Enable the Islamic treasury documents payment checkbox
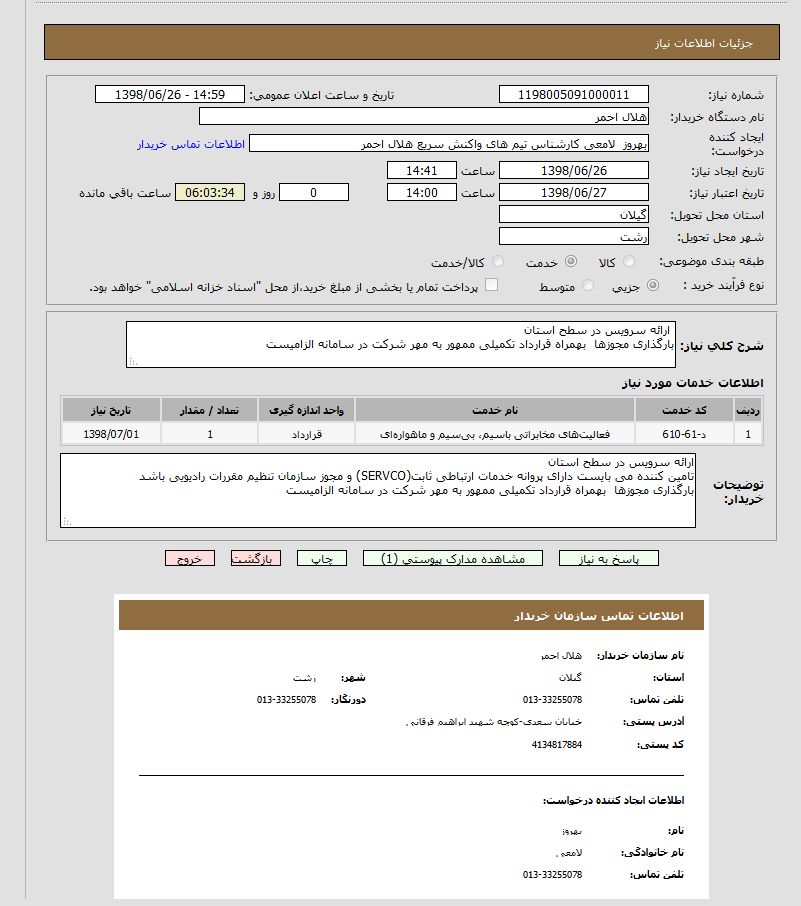This screenshot has width=801, height=906. [x=491, y=285]
